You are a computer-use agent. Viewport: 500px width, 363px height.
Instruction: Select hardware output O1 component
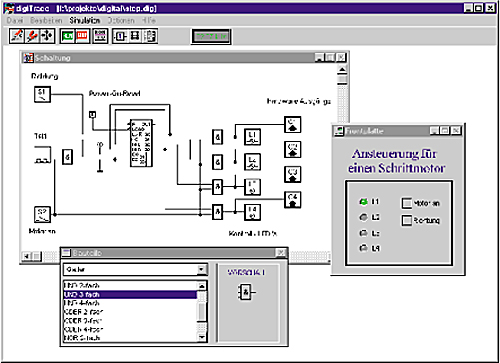(x=292, y=125)
